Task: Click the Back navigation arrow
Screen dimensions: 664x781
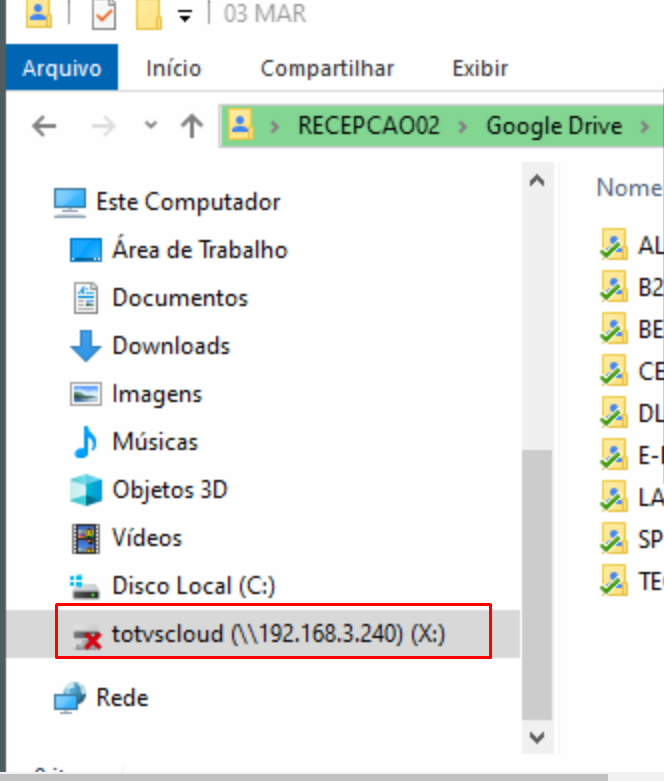Action: pos(44,126)
